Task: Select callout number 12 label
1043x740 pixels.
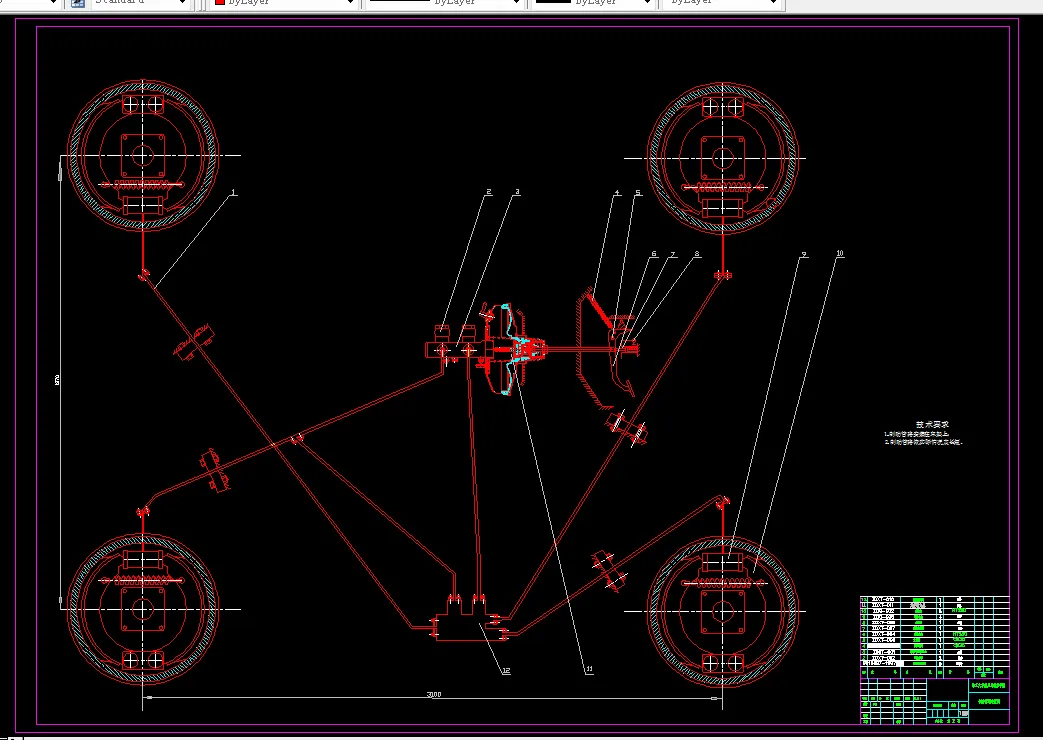Action: pos(506,670)
